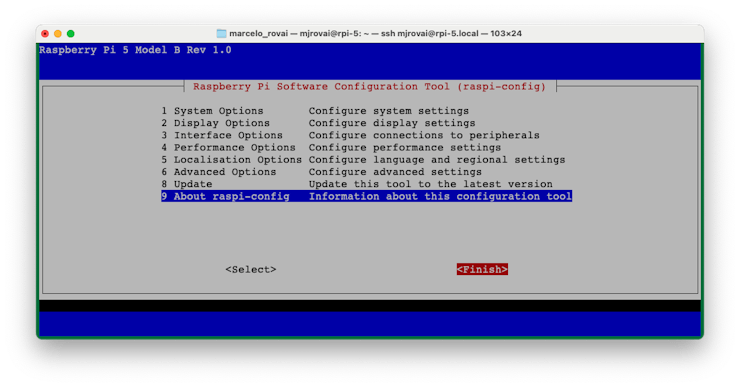Click the yellow minimize window button
The image size is (740, 387).
pos(58,34)
